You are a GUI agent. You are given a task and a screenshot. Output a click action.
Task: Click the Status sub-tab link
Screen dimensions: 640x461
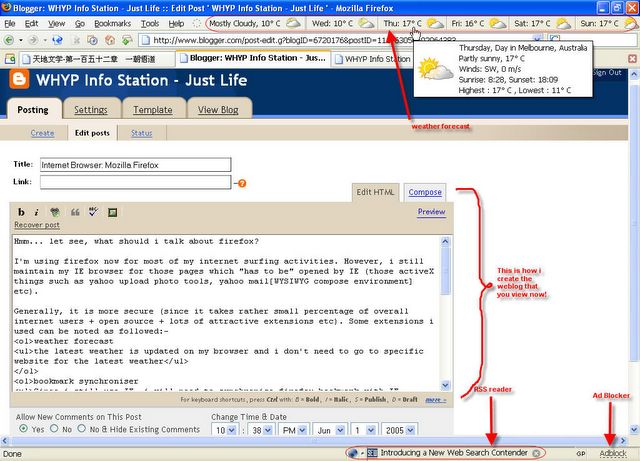click(x=141, y=133)
